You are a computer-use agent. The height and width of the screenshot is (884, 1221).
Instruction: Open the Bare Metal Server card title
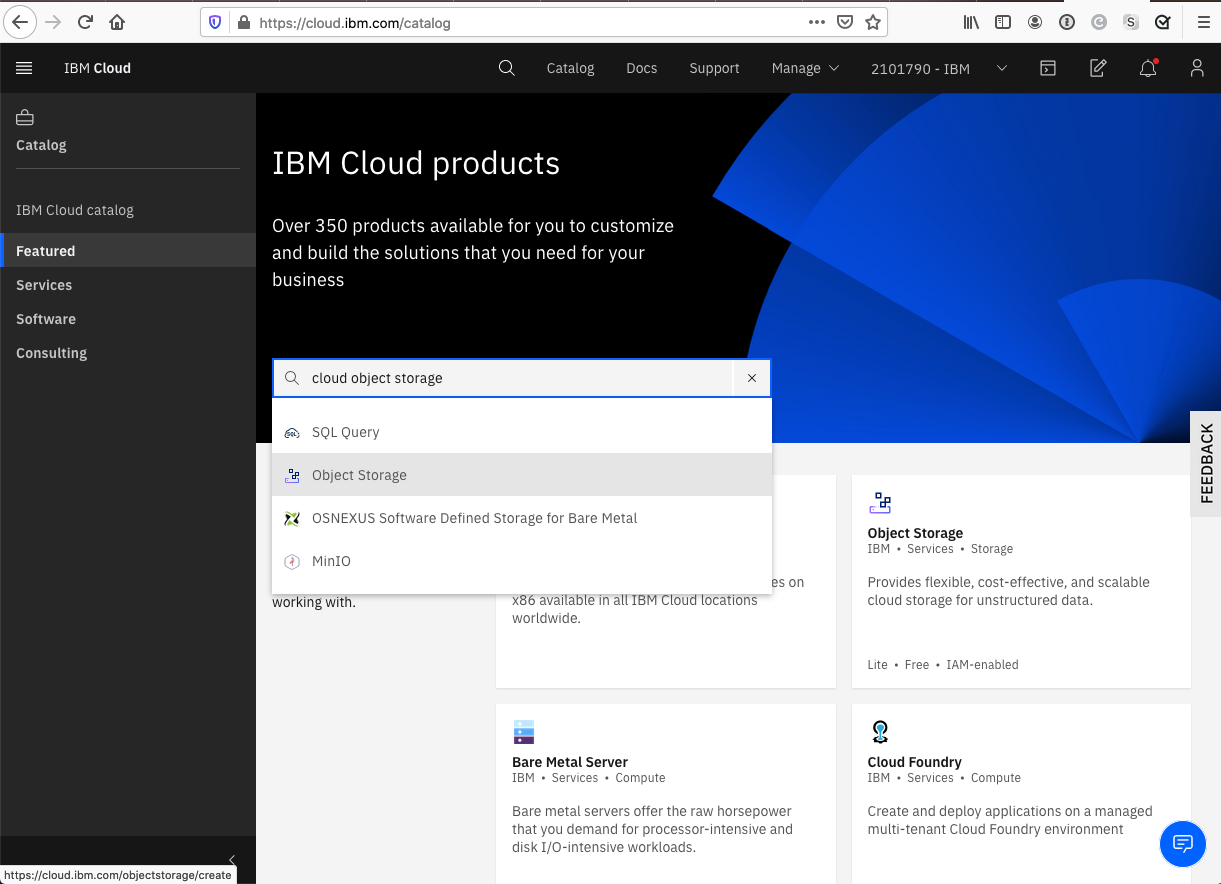point(570,762)
